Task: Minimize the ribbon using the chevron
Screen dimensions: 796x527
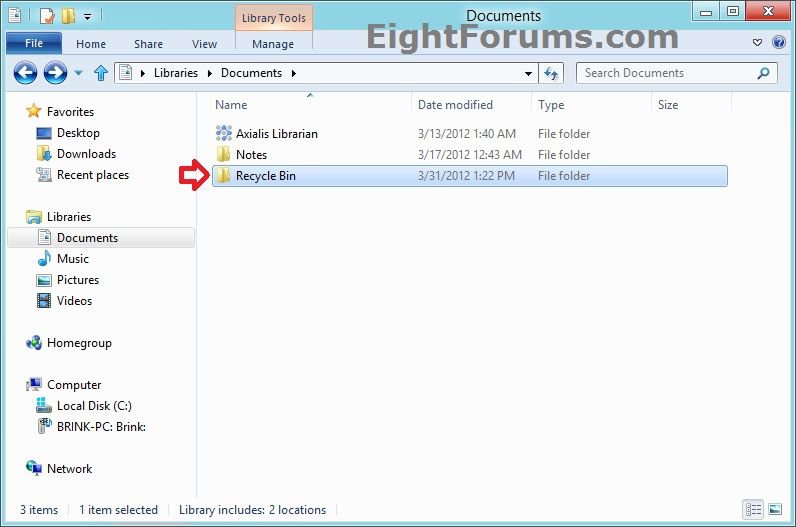Action: [757, 43]
